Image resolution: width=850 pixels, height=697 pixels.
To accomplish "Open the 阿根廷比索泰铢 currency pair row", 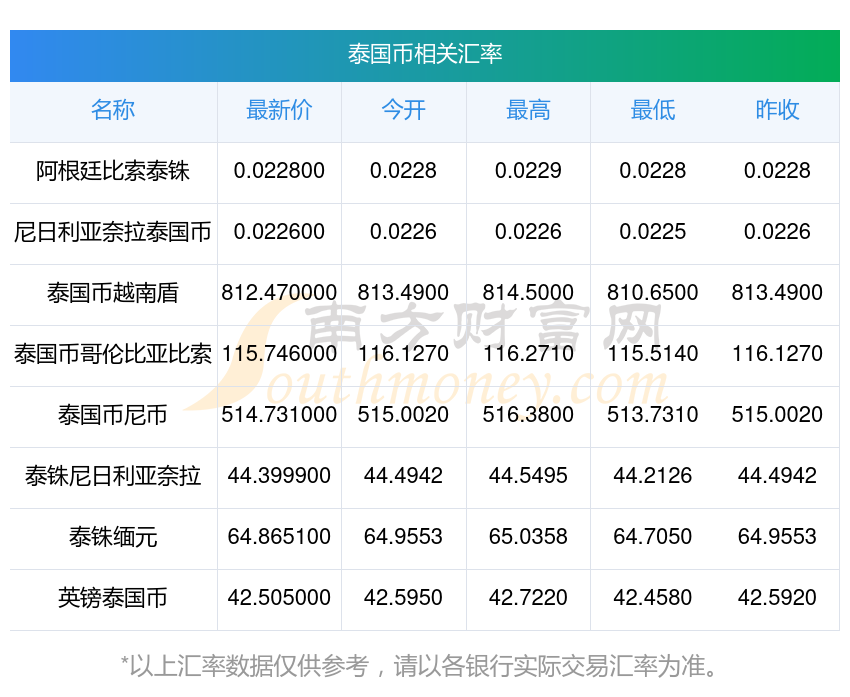I will coord(113,171).
